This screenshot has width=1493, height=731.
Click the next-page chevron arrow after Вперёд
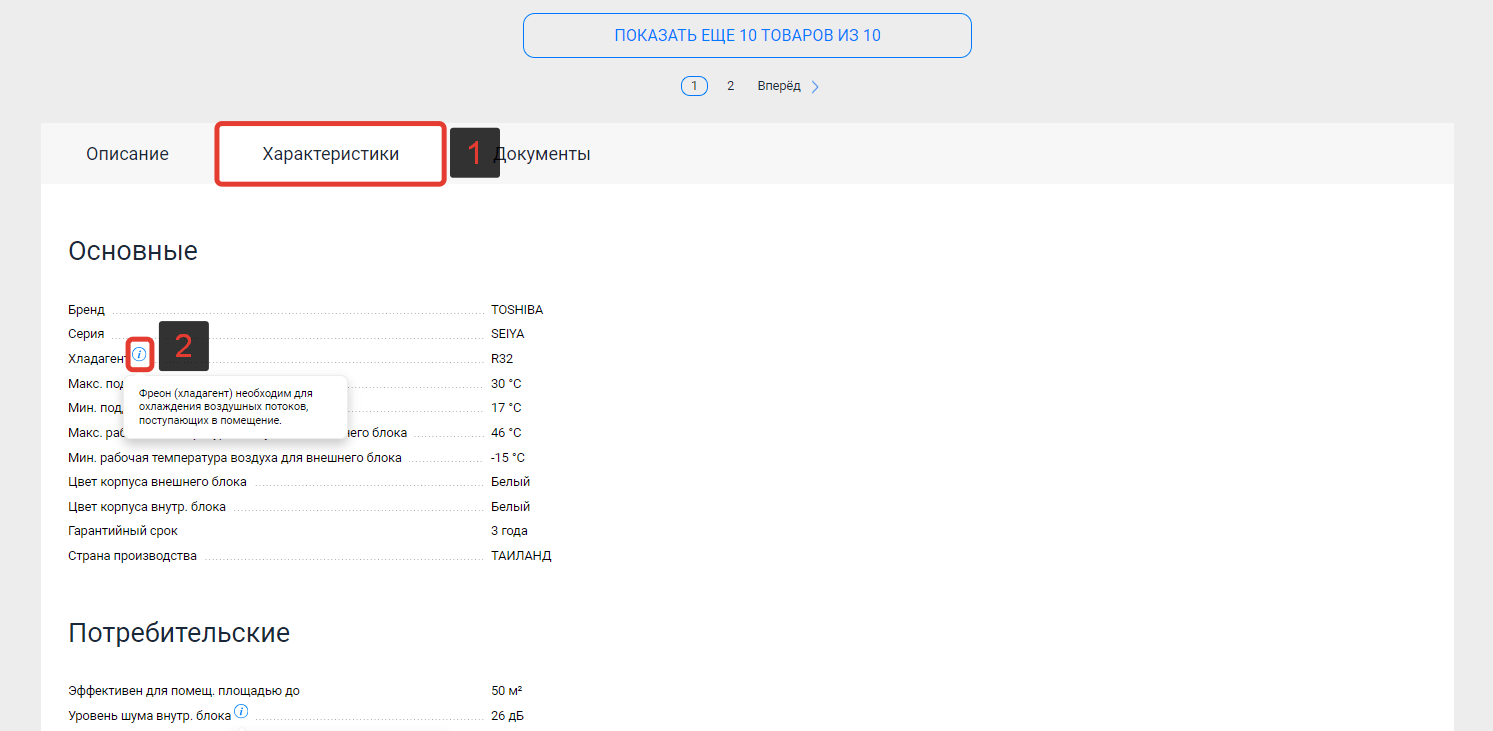815,87
